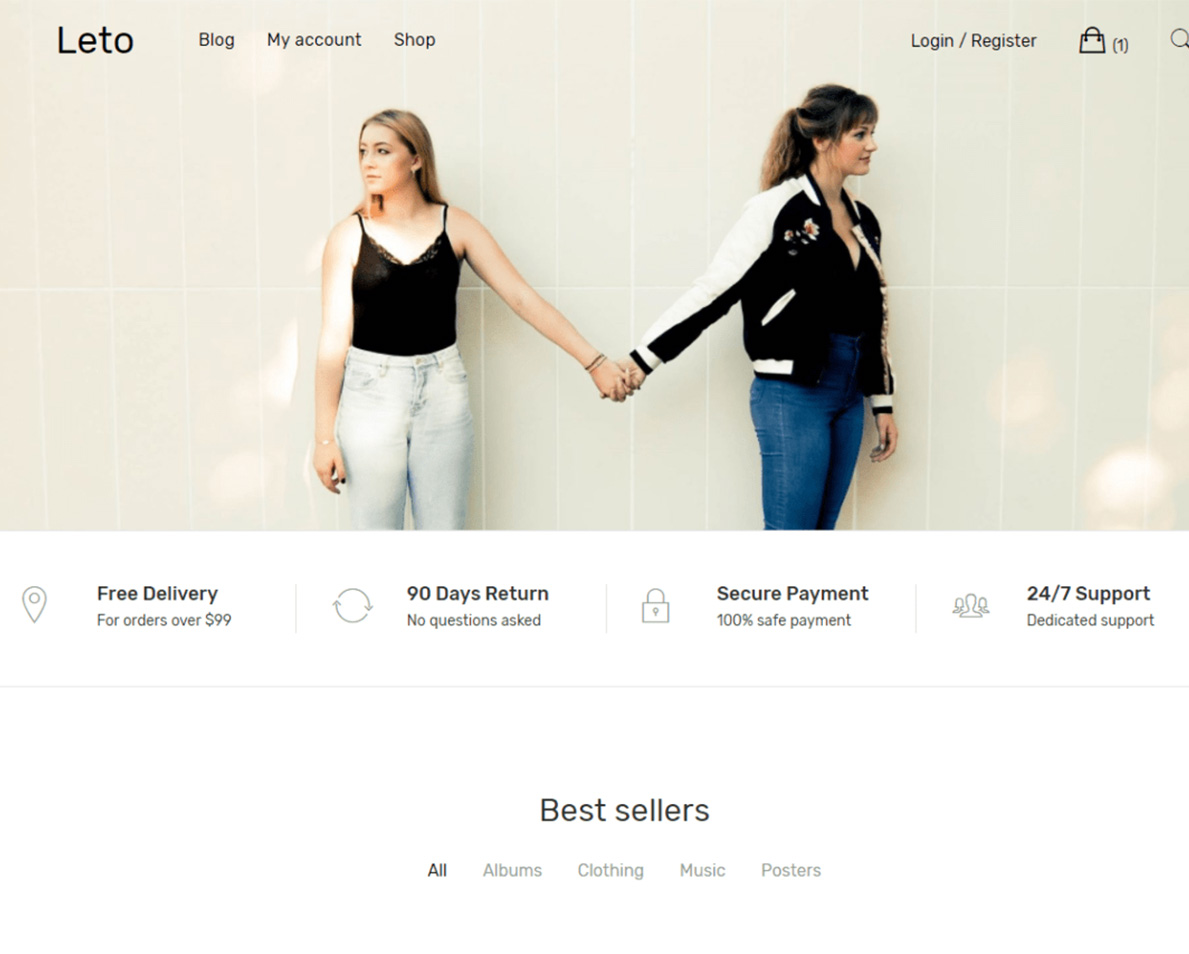Open the shopping bag cart icon

click(1091, 40)
